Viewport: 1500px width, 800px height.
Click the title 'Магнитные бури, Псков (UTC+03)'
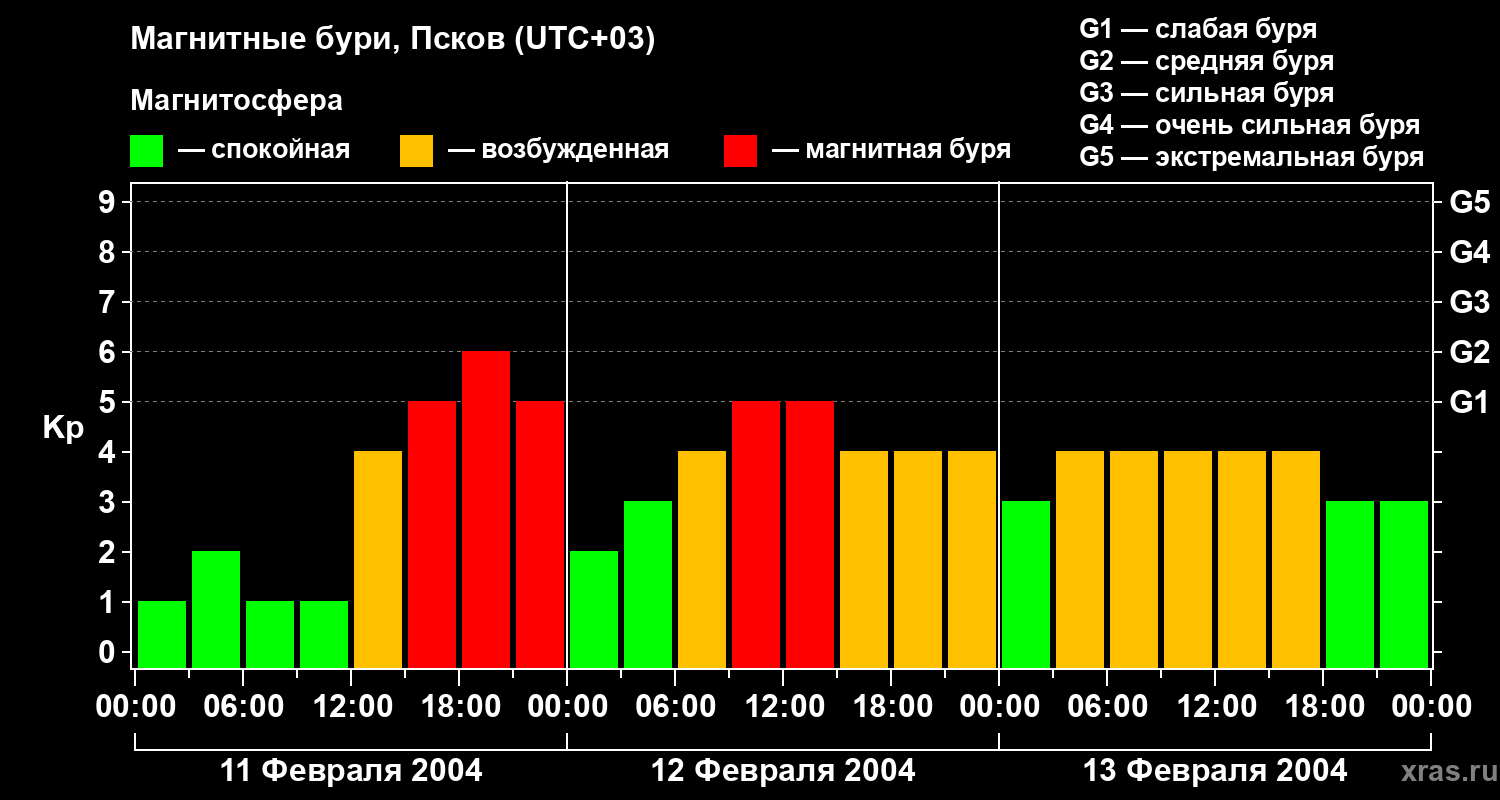pos(393,40)
